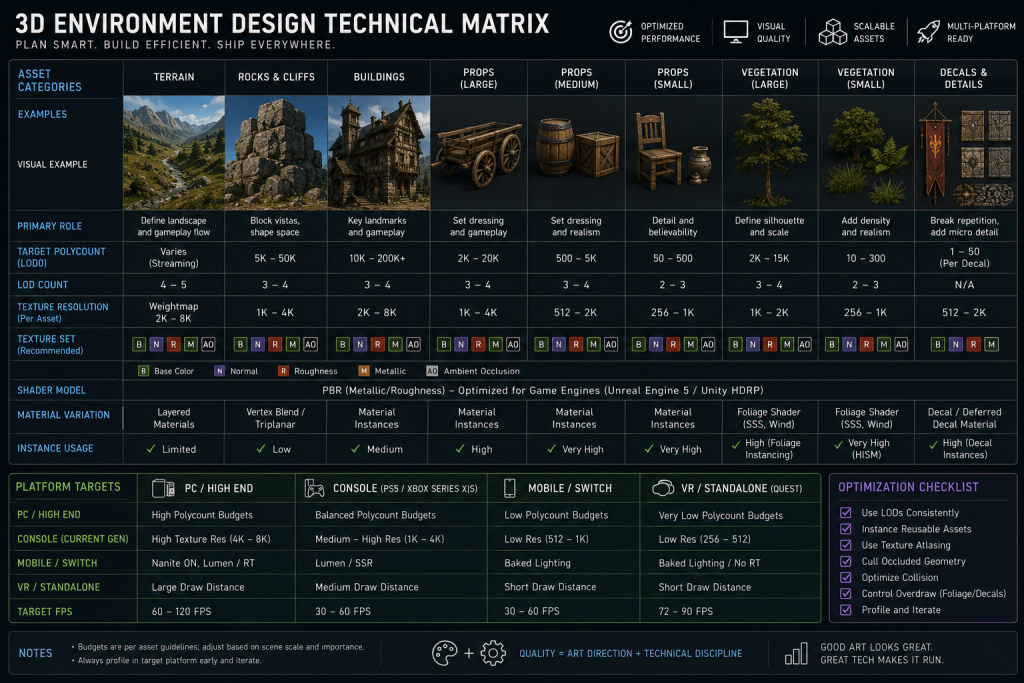Click the Multi-Platform Ready rocket icon
The image size is (1024, 683).
927,31
